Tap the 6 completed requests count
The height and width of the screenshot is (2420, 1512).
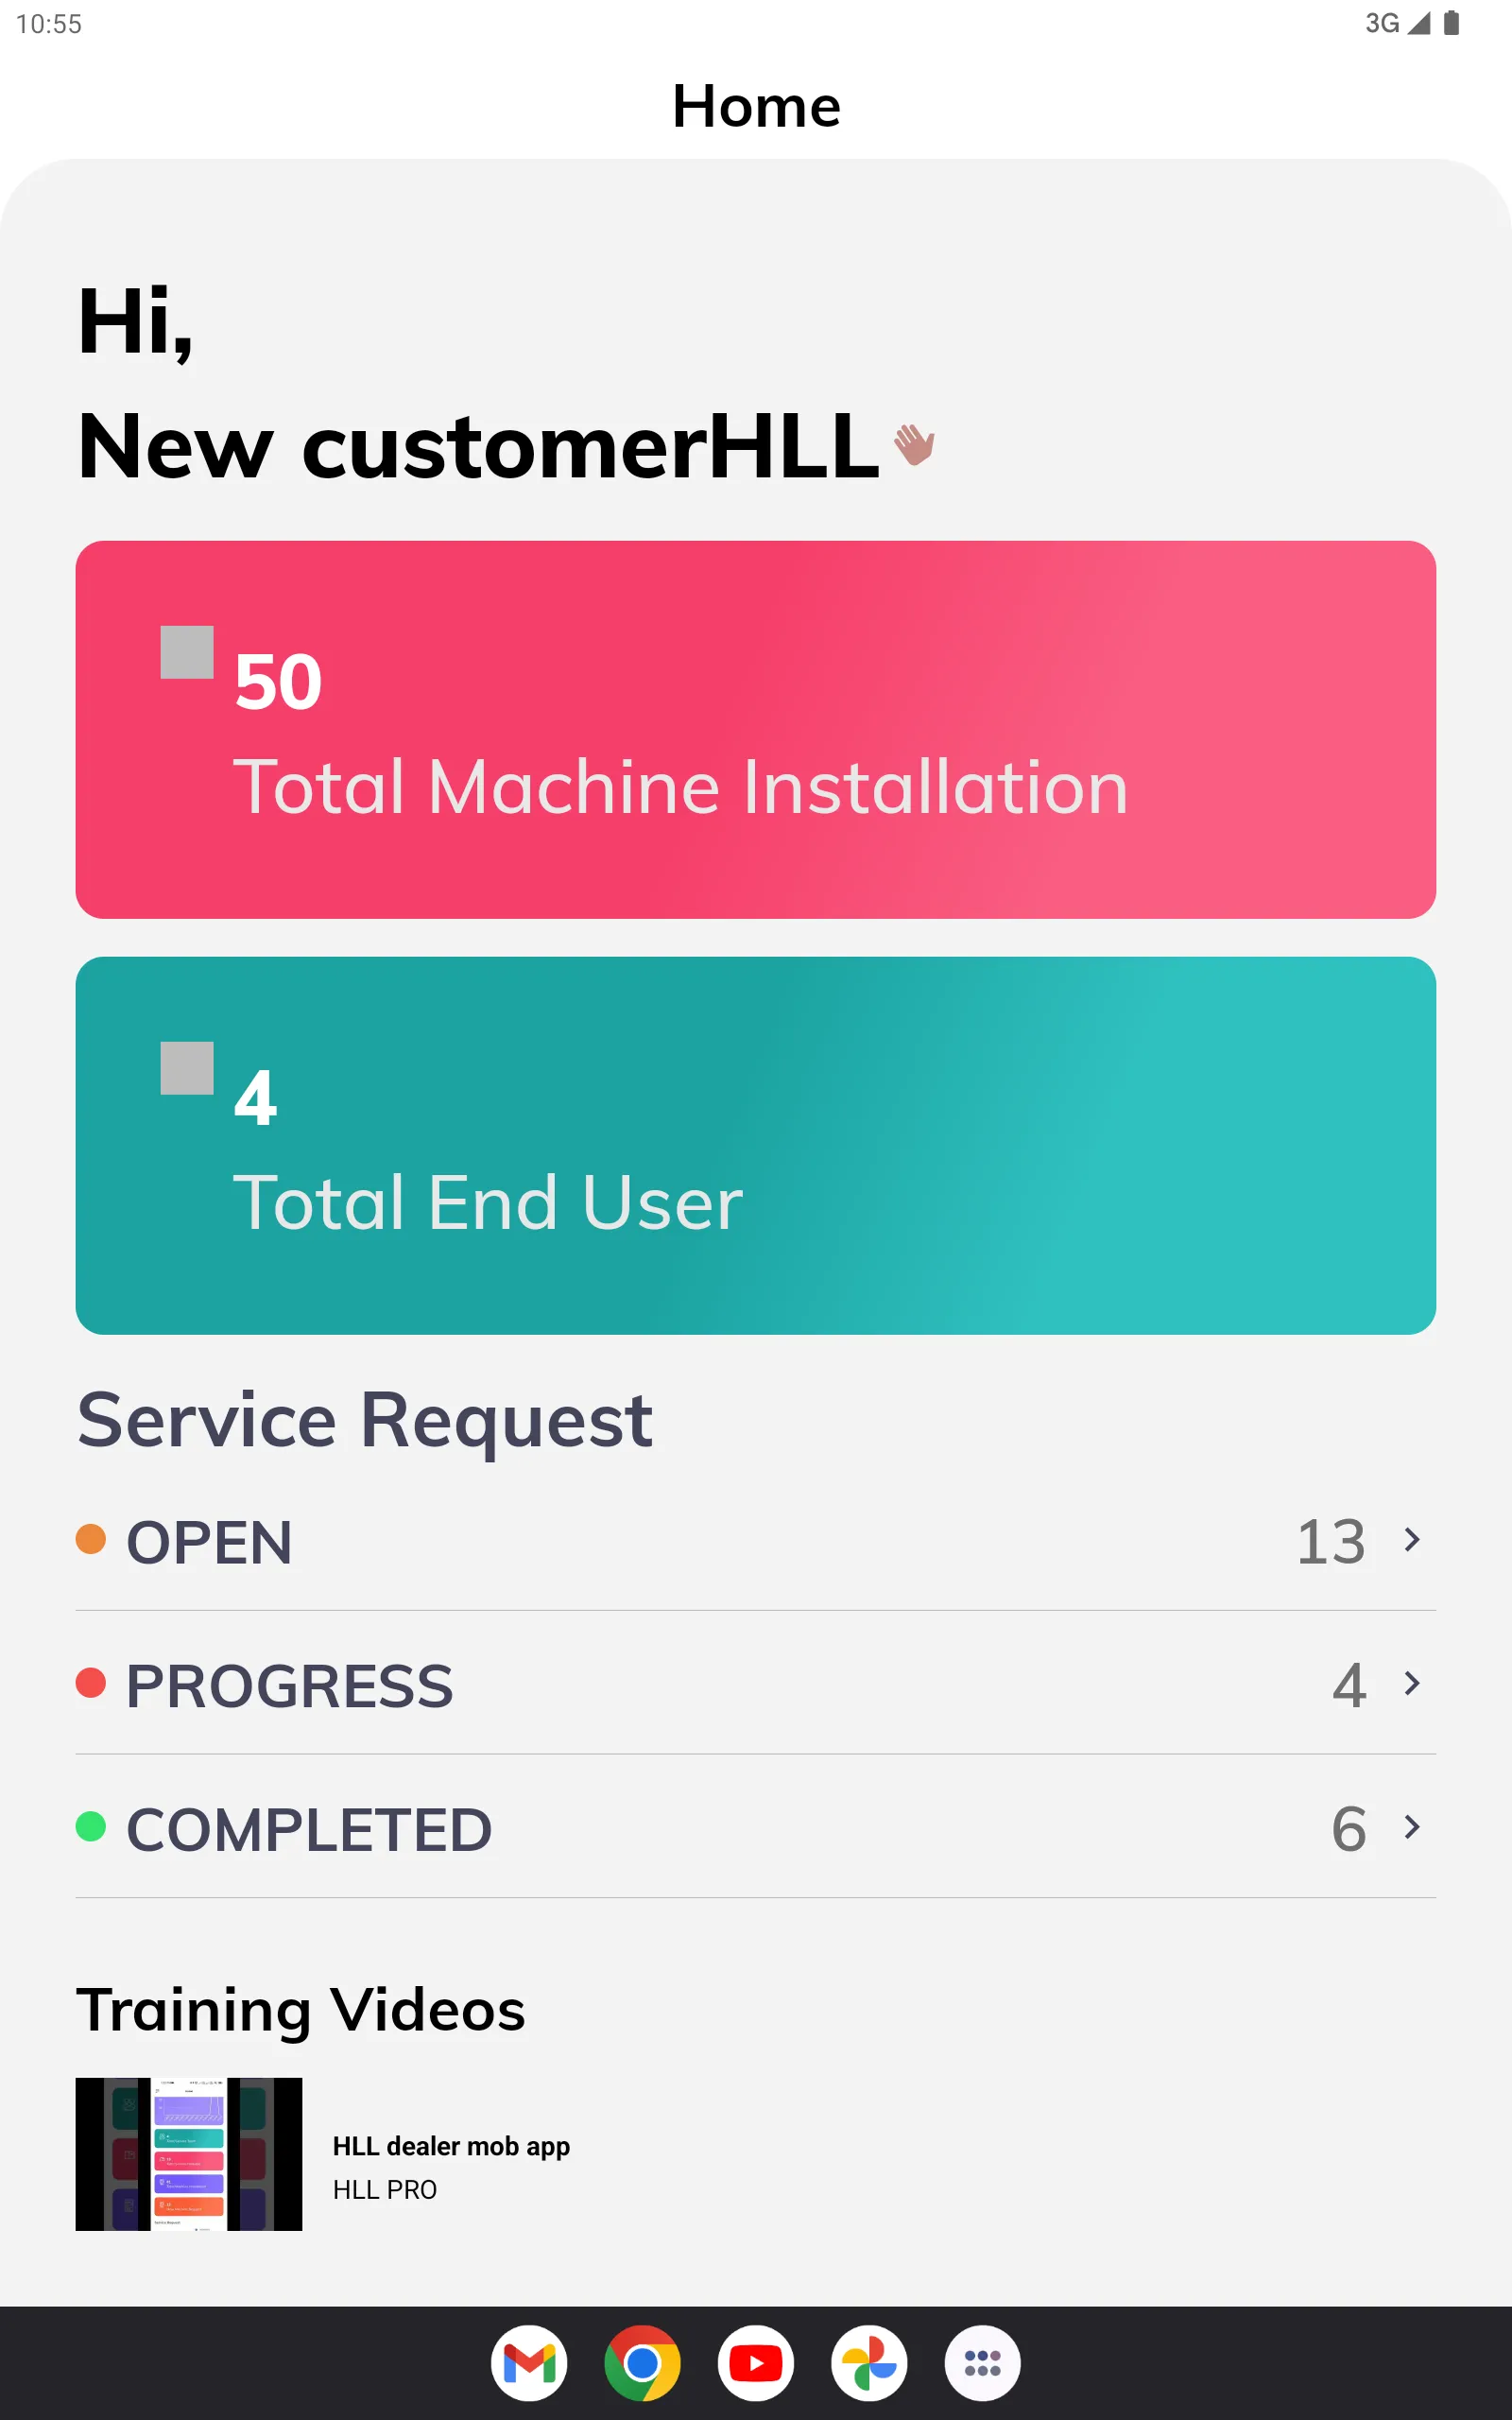click(x=1349, y=1829)
